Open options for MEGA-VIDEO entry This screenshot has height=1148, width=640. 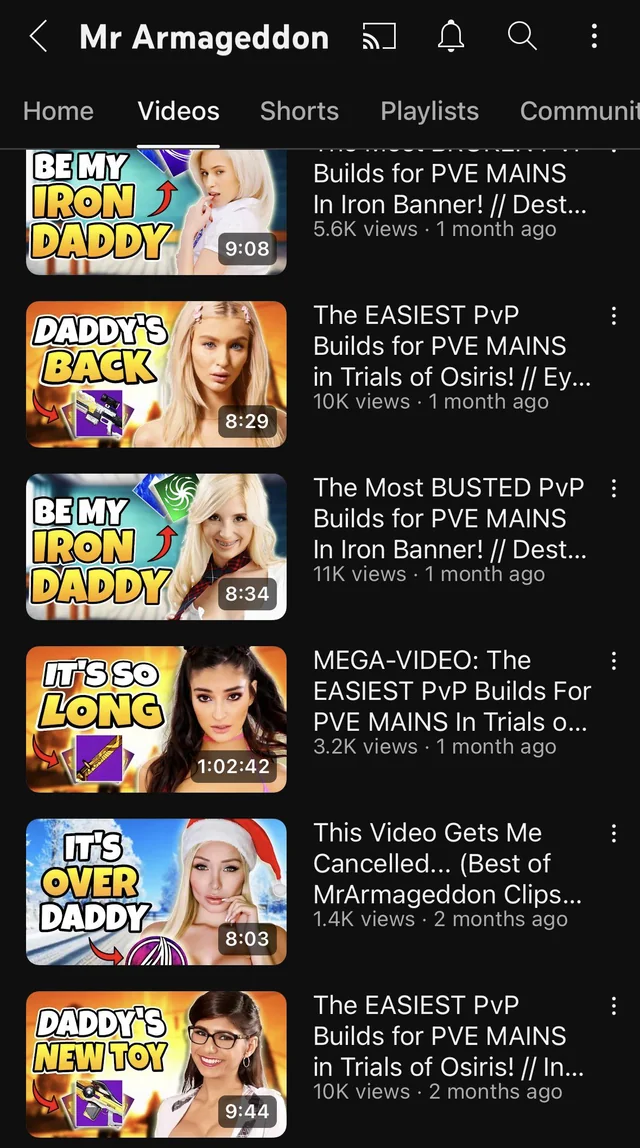614,661
